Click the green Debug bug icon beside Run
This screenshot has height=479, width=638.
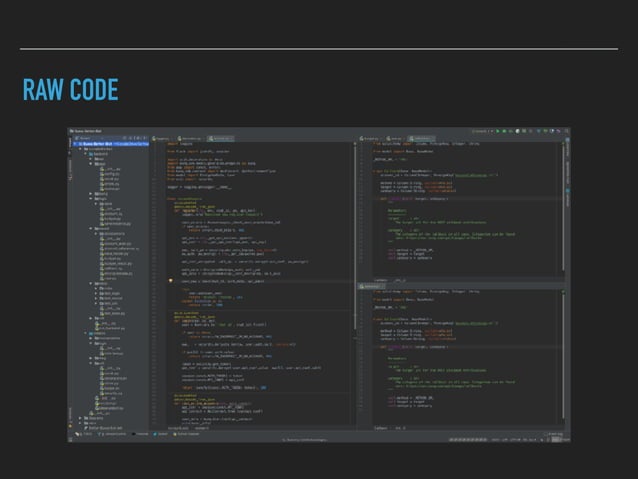pyautogui.click(x=504, y=131)
